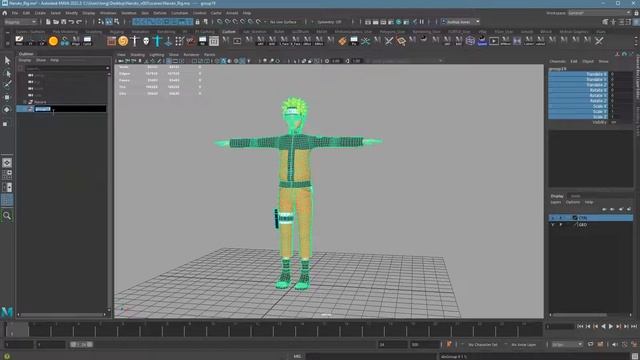
Task: Select the Translate X channel
Action: [x=578, y=74]
